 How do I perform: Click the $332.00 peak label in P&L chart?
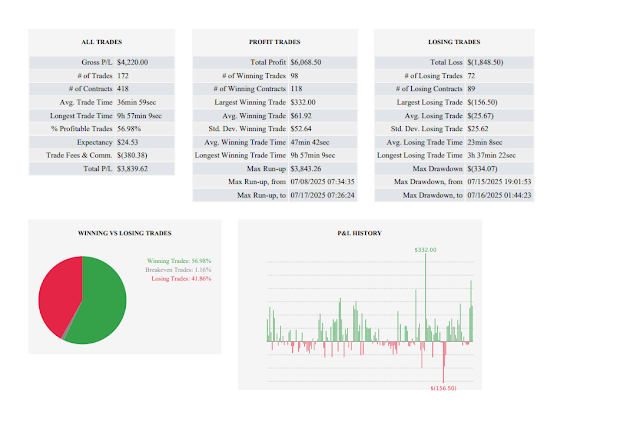point(425,250)
